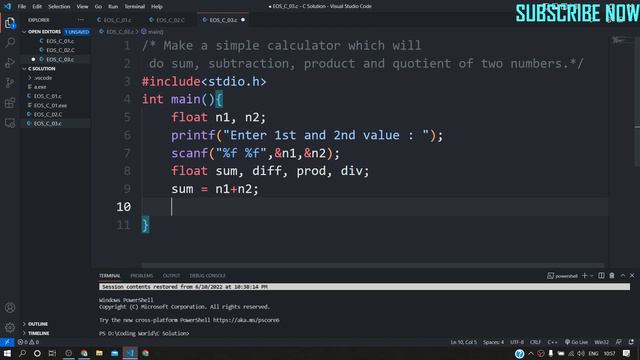Screen dimensions: 640x360
Task: Click the unsaved dot on EOS_C_03.c tab
Action: pyautogui.click(x=243, y=20)
